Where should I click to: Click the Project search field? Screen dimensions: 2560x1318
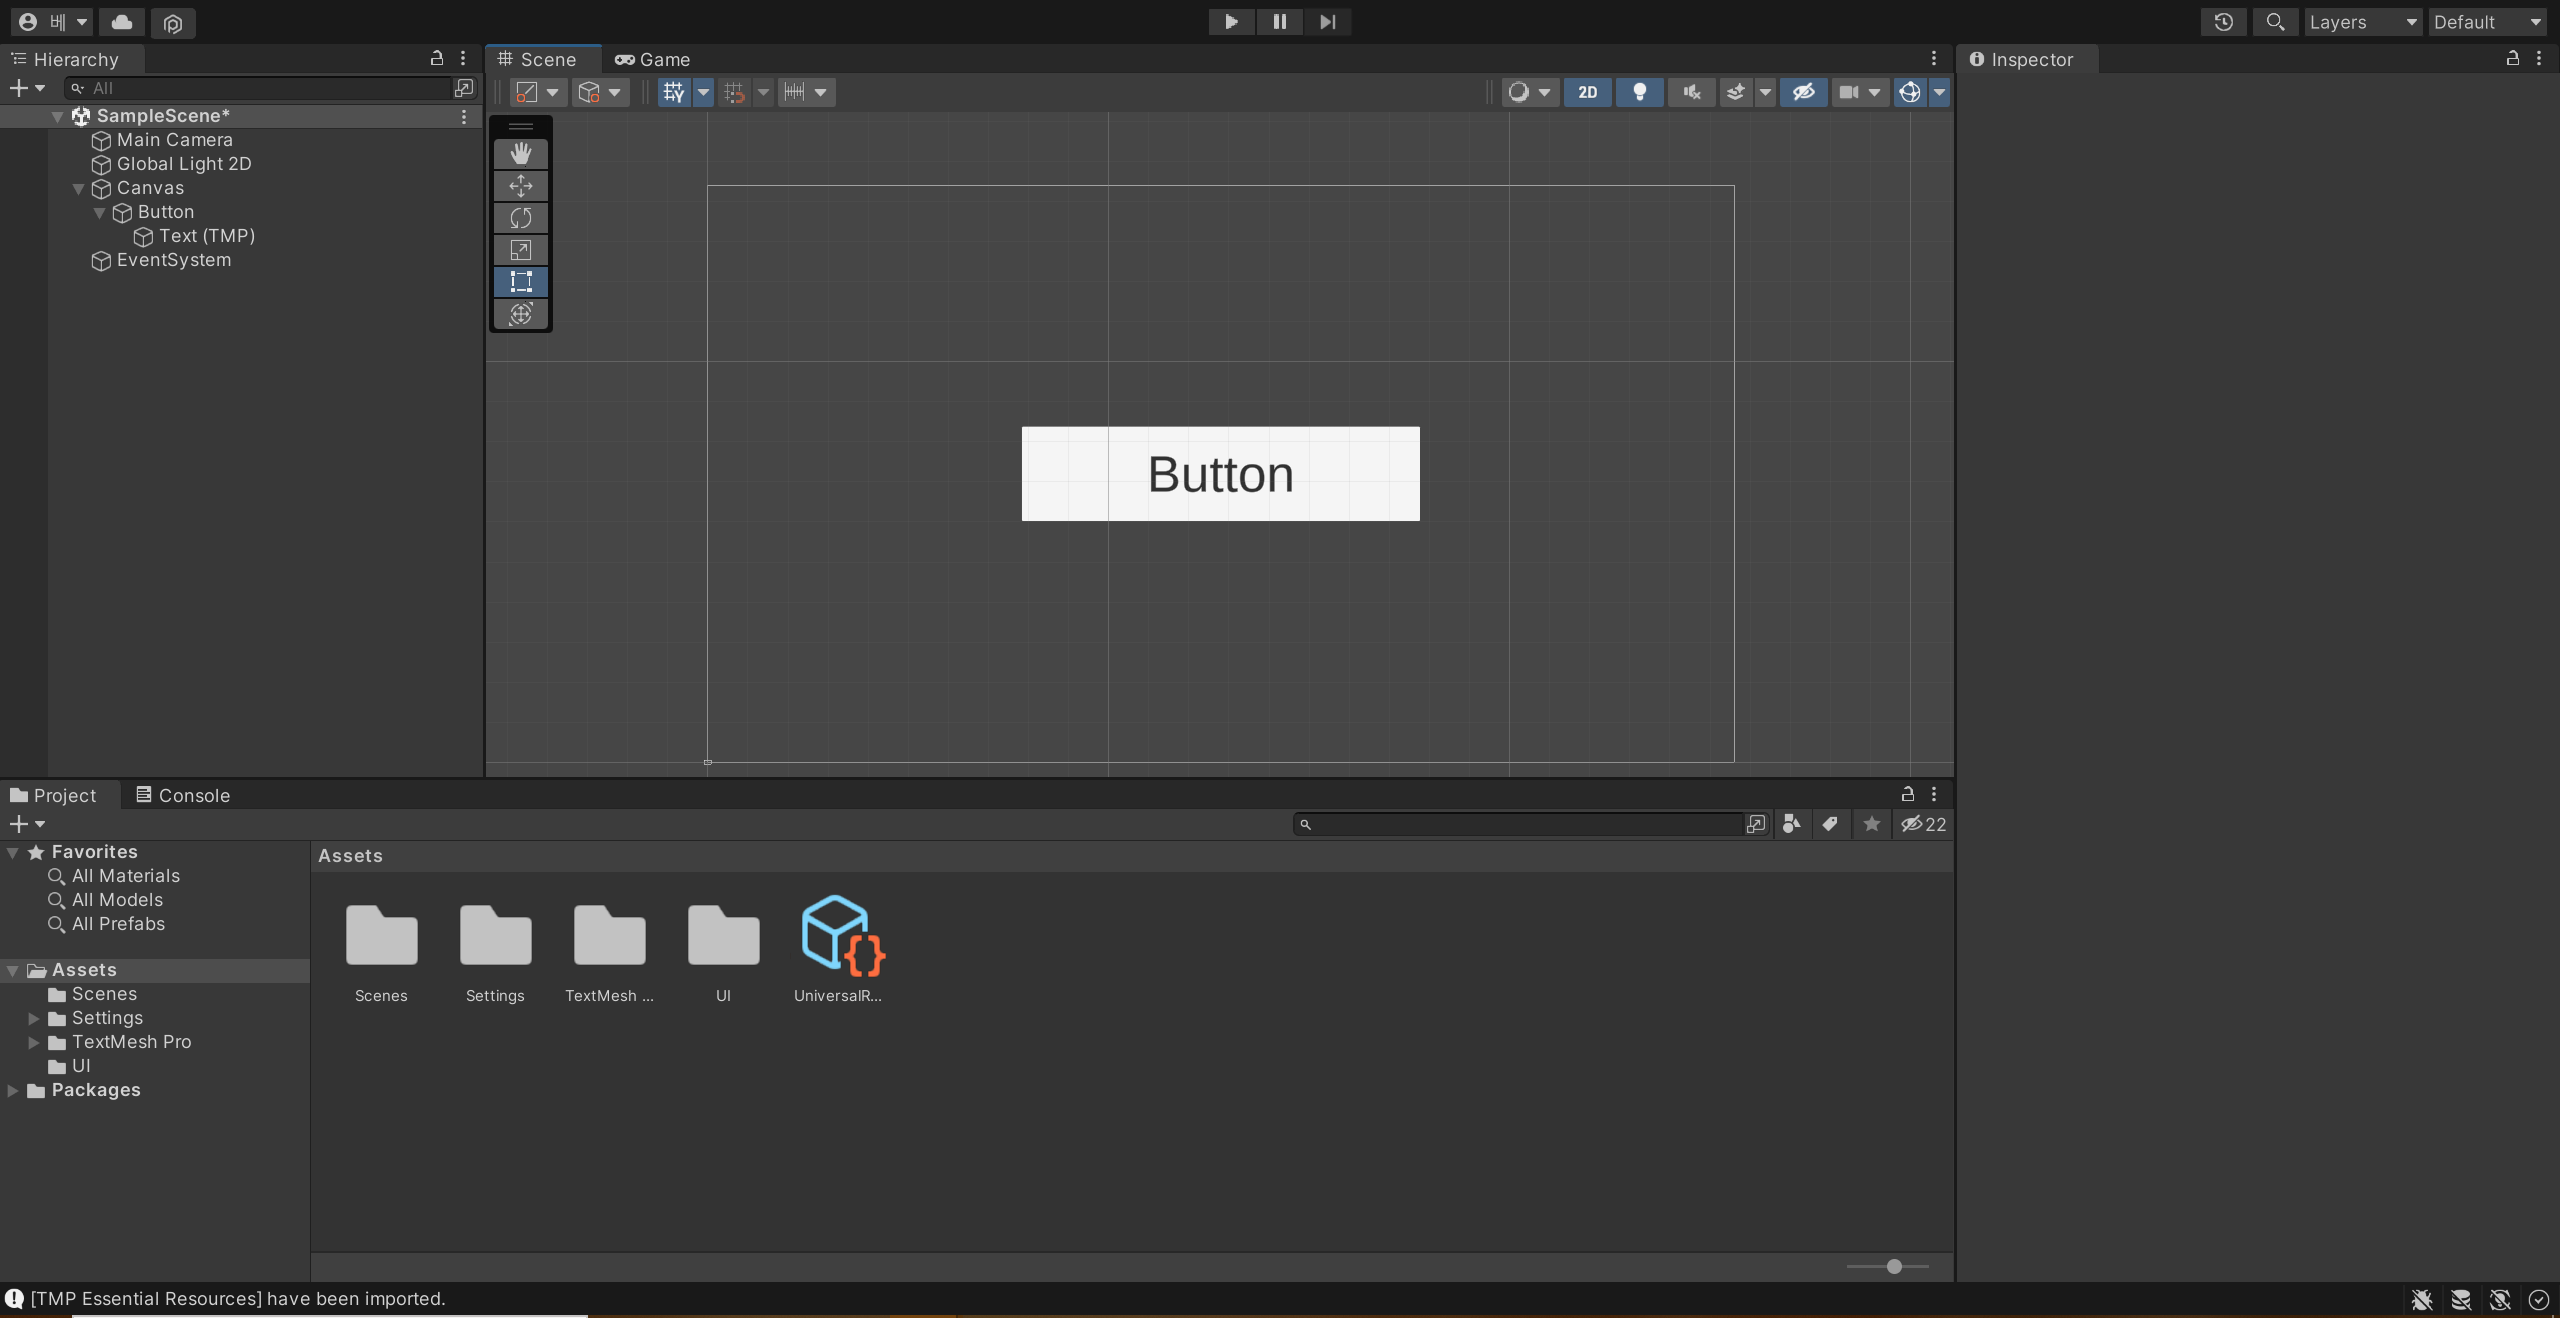(1520, 824)
